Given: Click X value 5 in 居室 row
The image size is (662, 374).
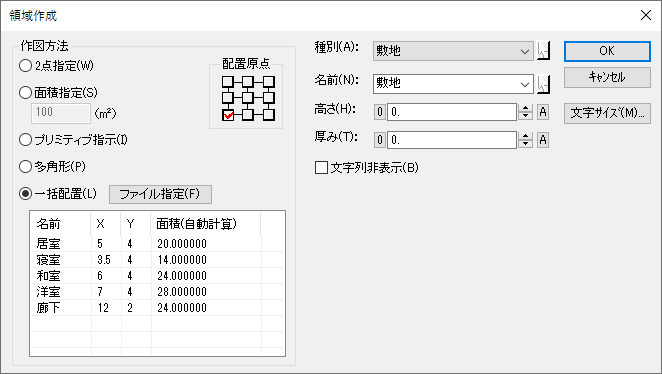Looking at the screenshot, I should click(x=100, y=244).
